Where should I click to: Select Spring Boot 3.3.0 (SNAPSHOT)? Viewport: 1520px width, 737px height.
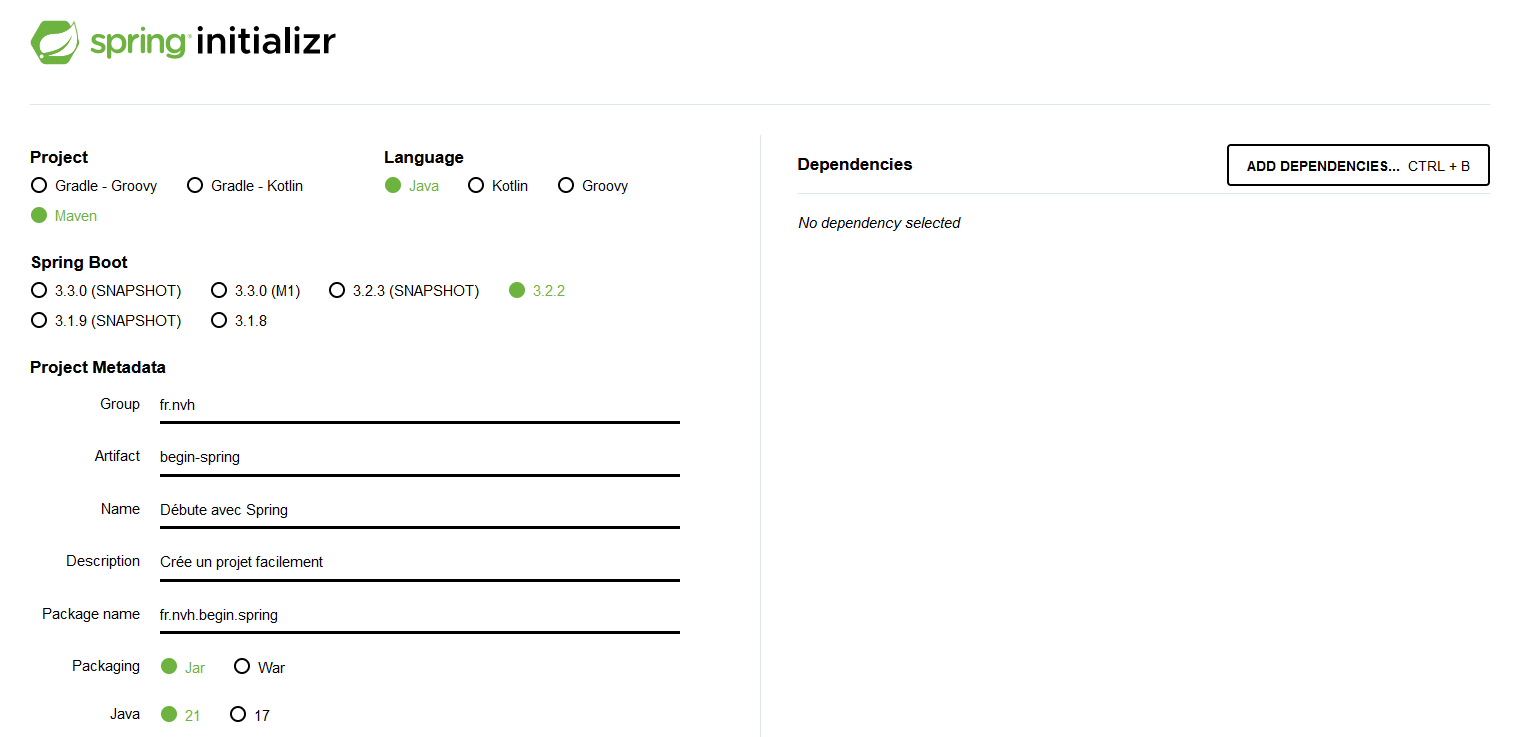click(106, 291)
